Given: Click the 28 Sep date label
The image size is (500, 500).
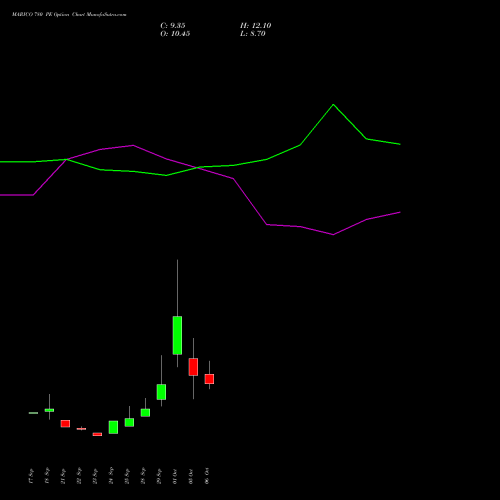Looking at the screenshot, I should (143, 476).
